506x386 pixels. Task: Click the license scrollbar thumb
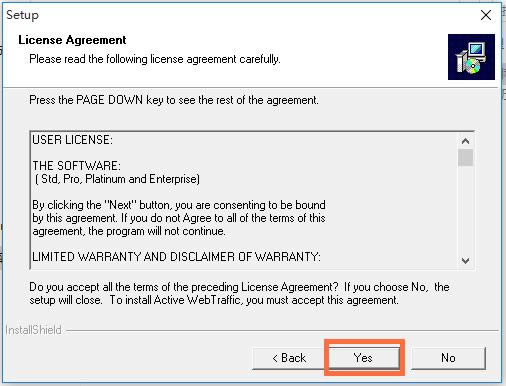[x=465, y=157]
